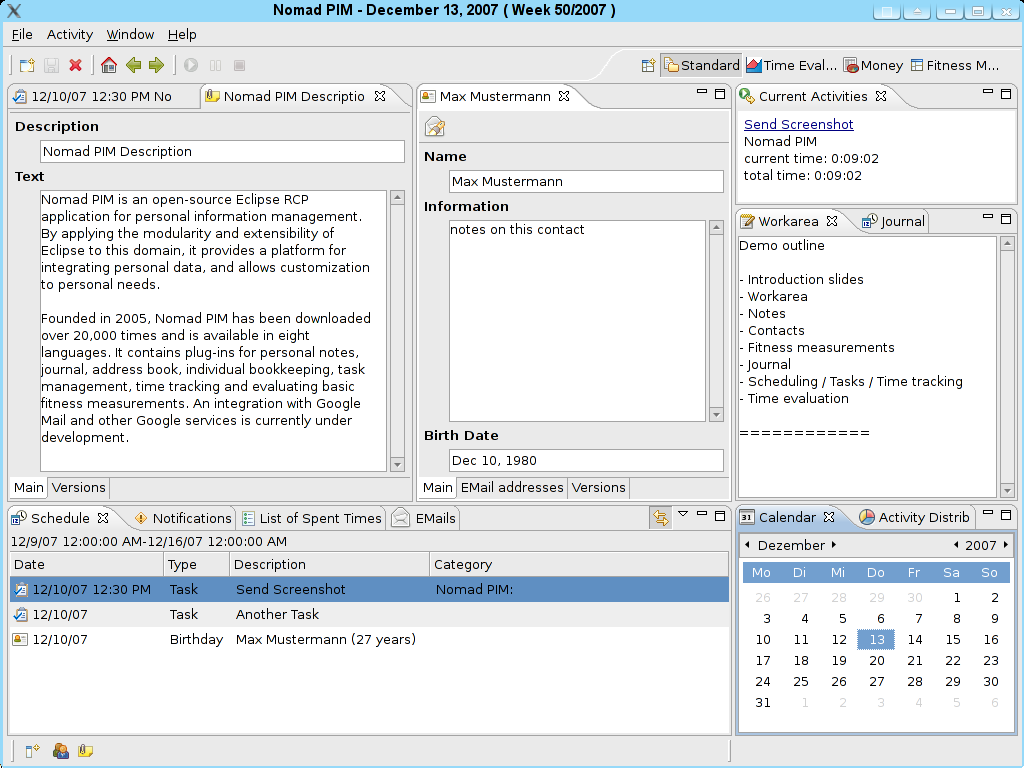1024x768 pixels.
Task: Click the red delete X toolbar icon
Action: point(76,65)
